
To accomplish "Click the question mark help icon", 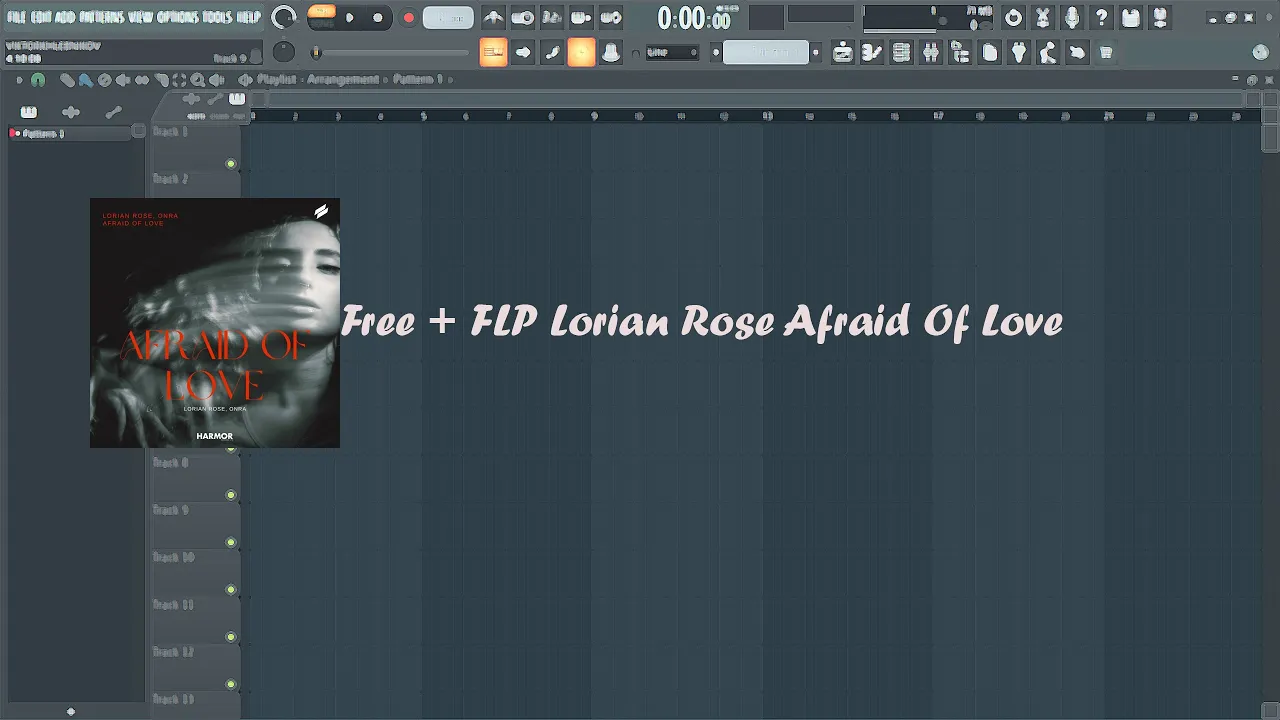I will (1101, 17).
